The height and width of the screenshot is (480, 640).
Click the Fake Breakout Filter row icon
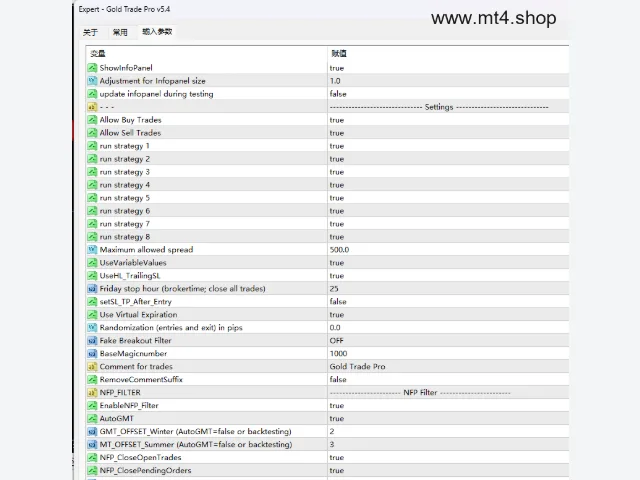92,340
